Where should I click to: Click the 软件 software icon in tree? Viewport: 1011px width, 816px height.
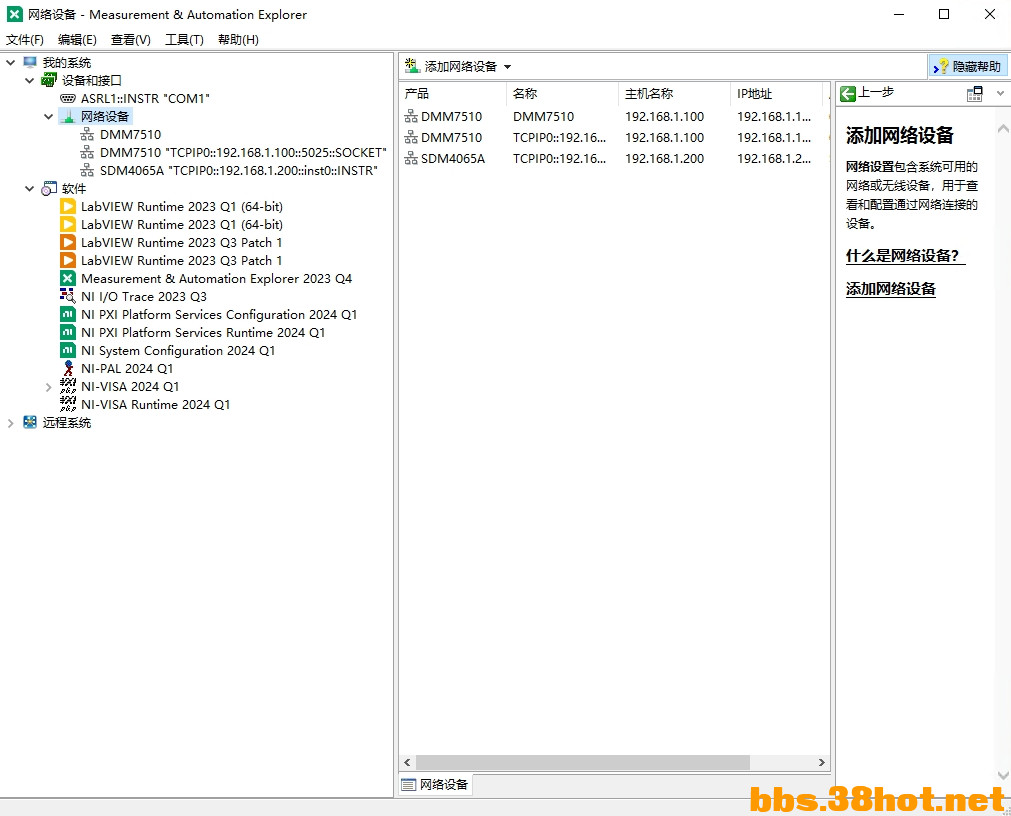(x=49, y=188)
